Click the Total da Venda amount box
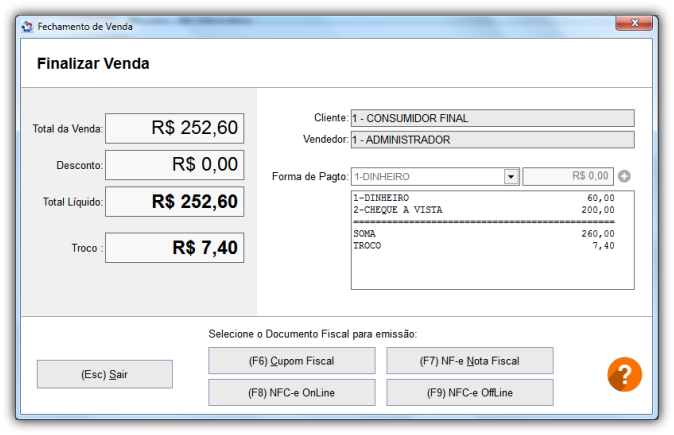This screenshot has width=674, height=435. (x=174, y=128)
